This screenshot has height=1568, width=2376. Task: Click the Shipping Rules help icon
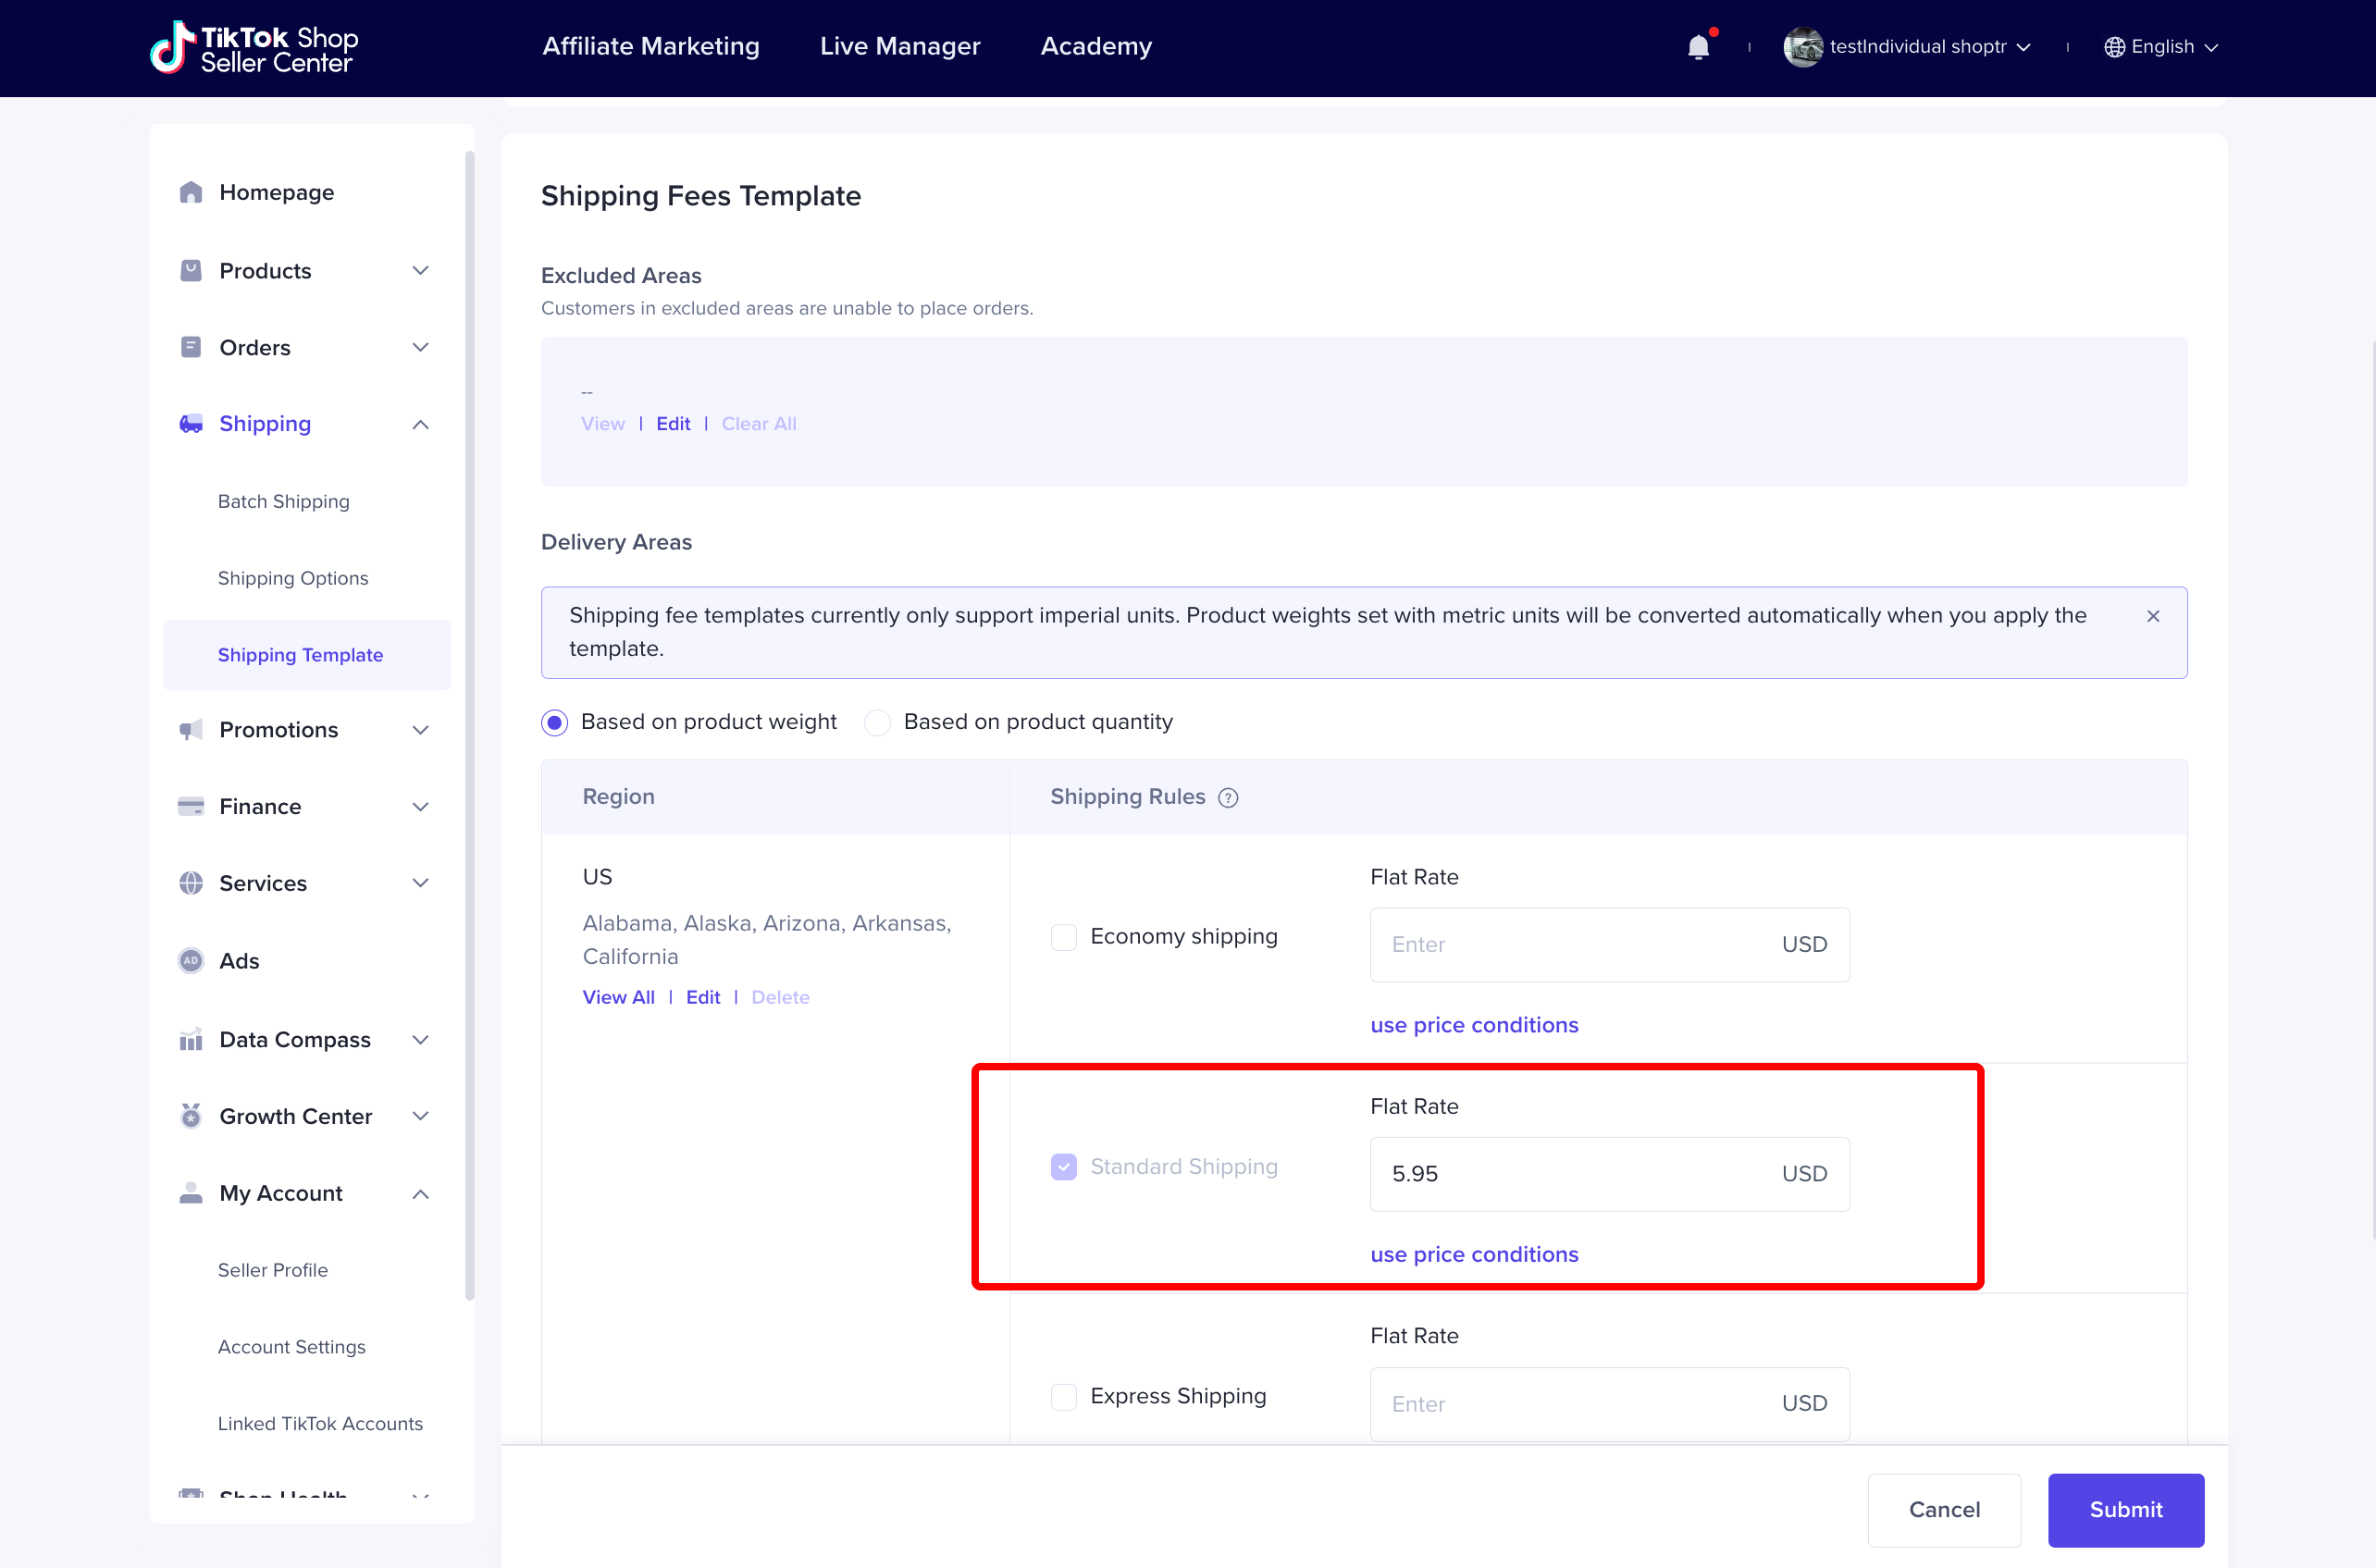pyautogui.click(x=1228, y=798)
